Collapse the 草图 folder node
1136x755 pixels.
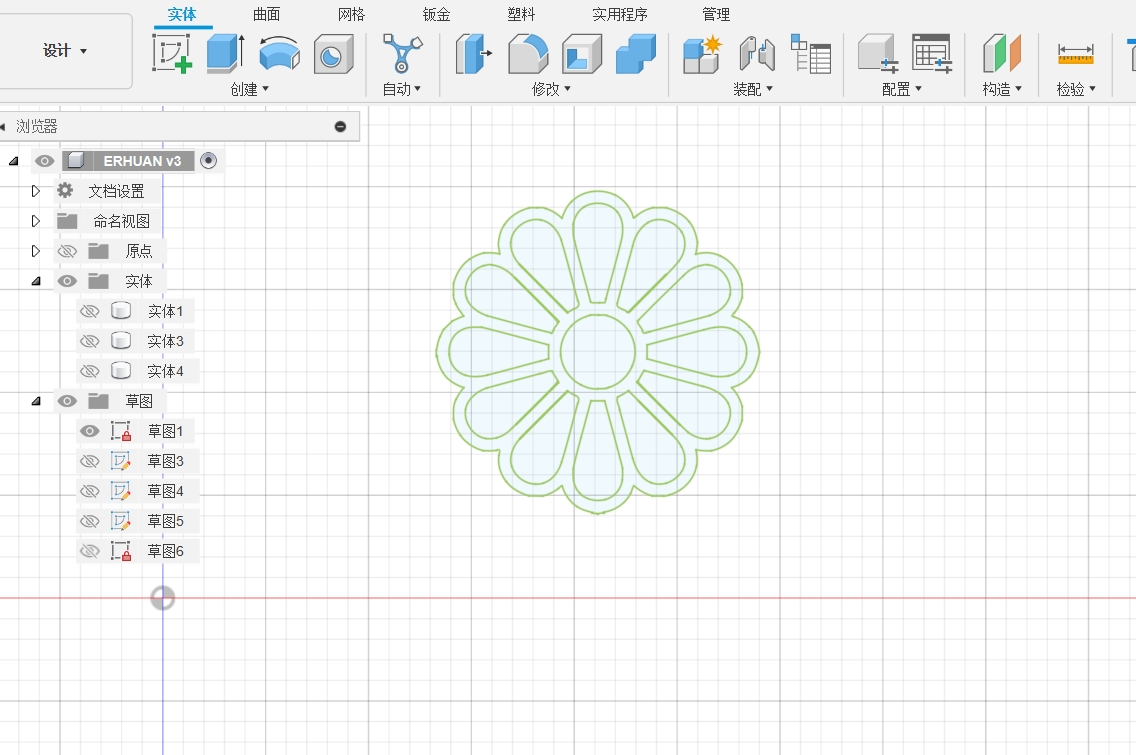click(x=36, y=401)
